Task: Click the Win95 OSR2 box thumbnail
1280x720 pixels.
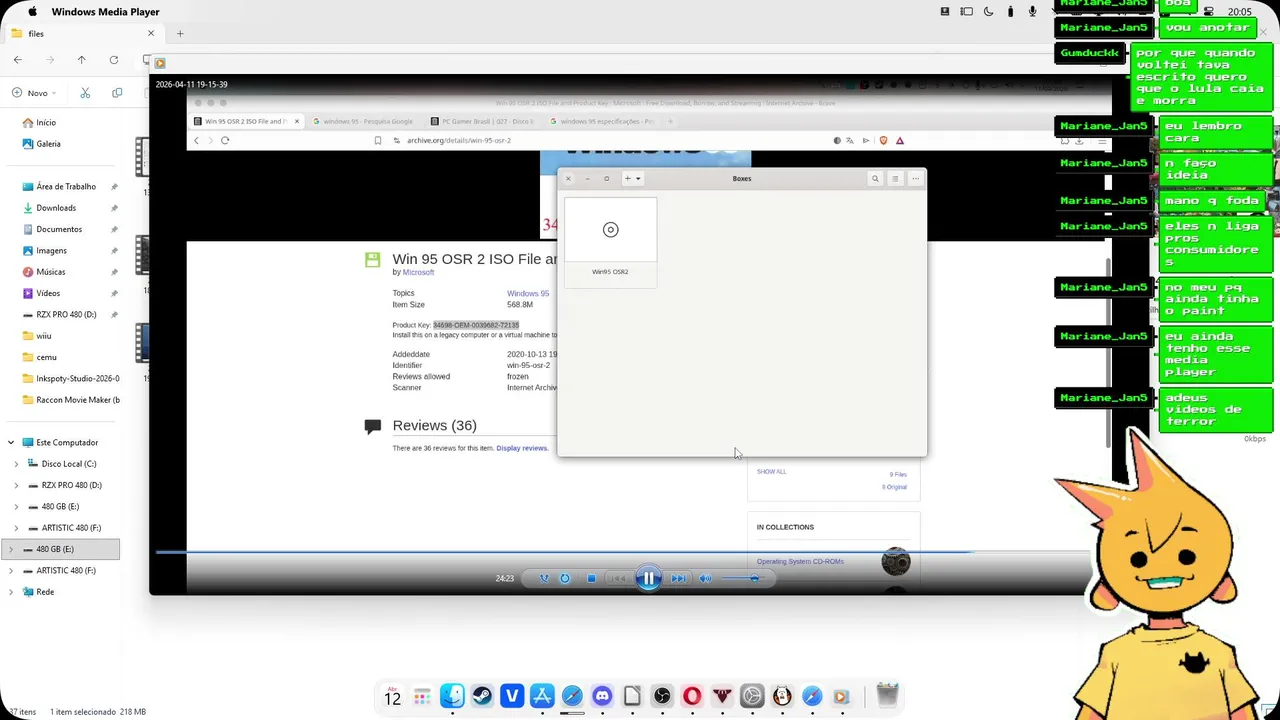Action: (610, 242)
